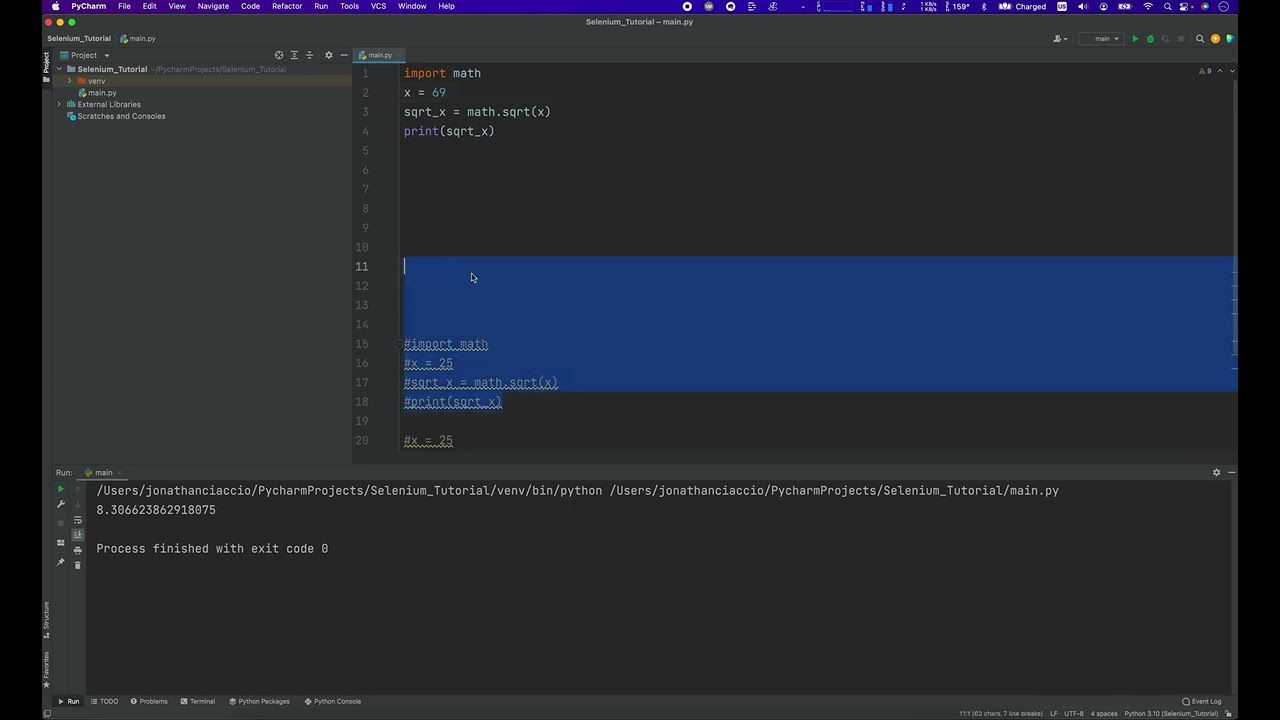Viewport: 1280px width, 720px height.
Task: Click the 4 spaces indent setting
Action: (x=1104, y=714)
